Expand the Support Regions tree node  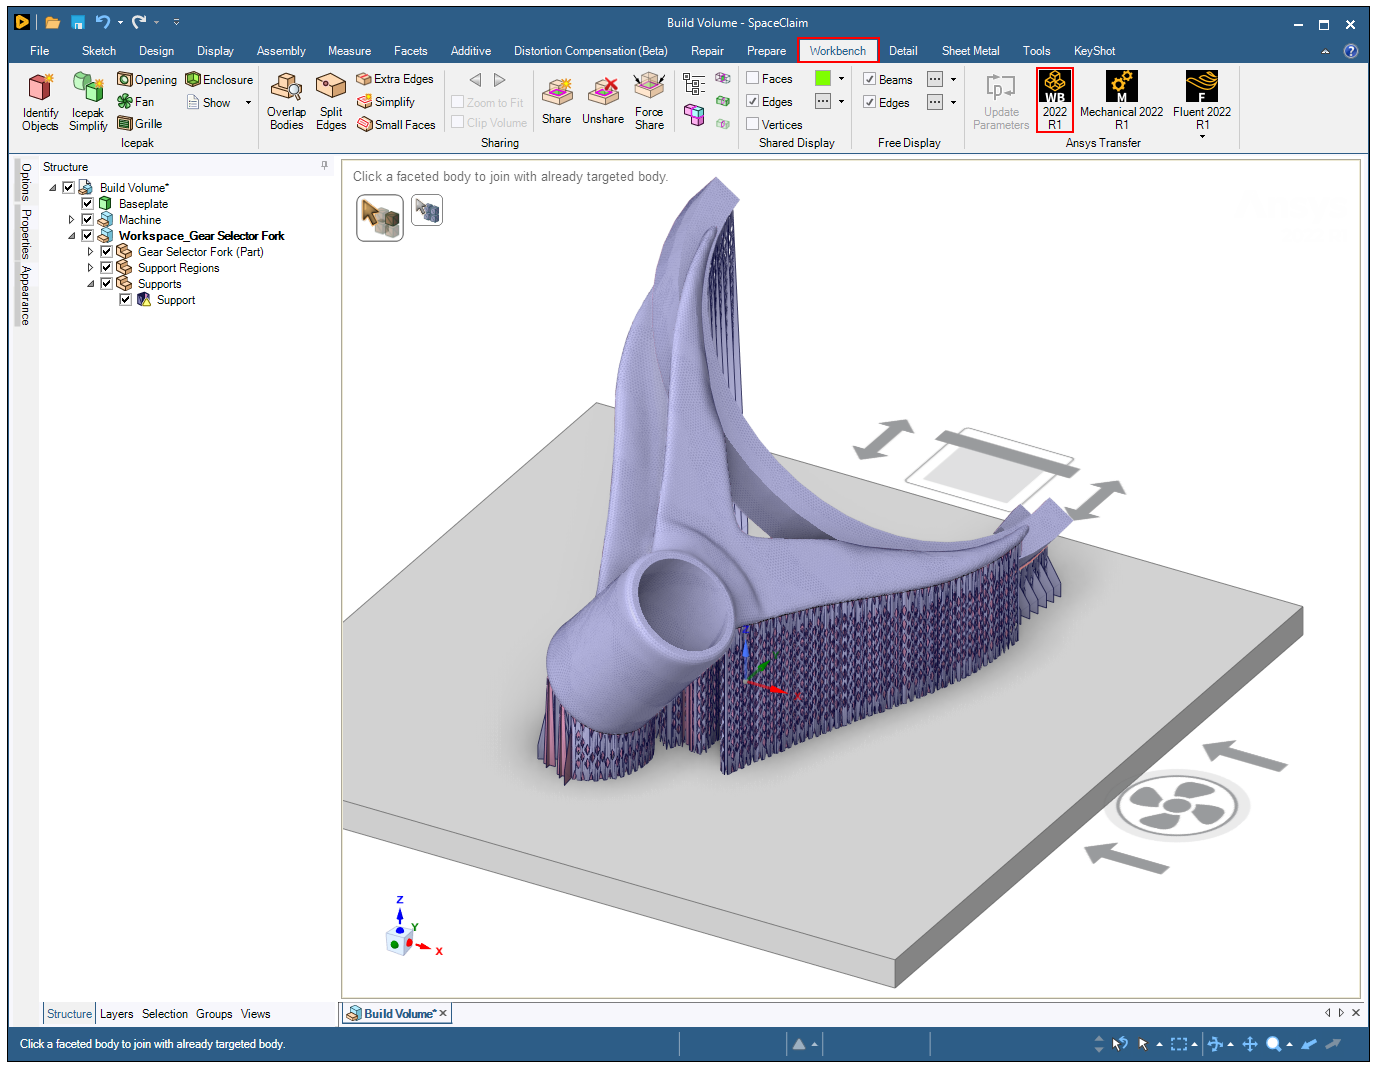pos(90,267)
